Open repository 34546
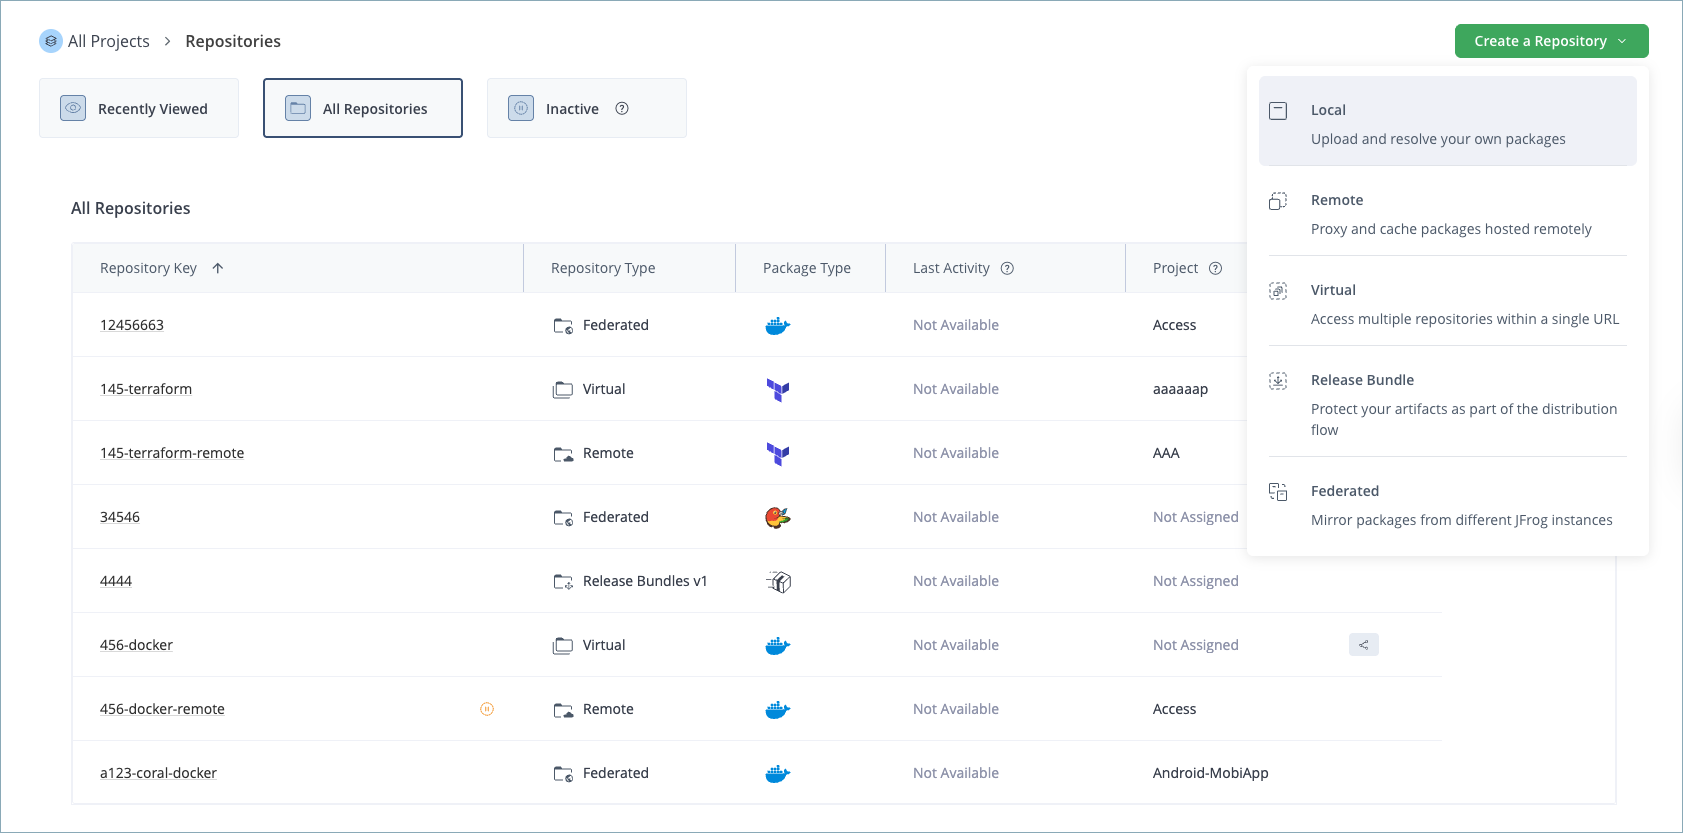This screenshot has height=833, width=1683. [120, 517]
